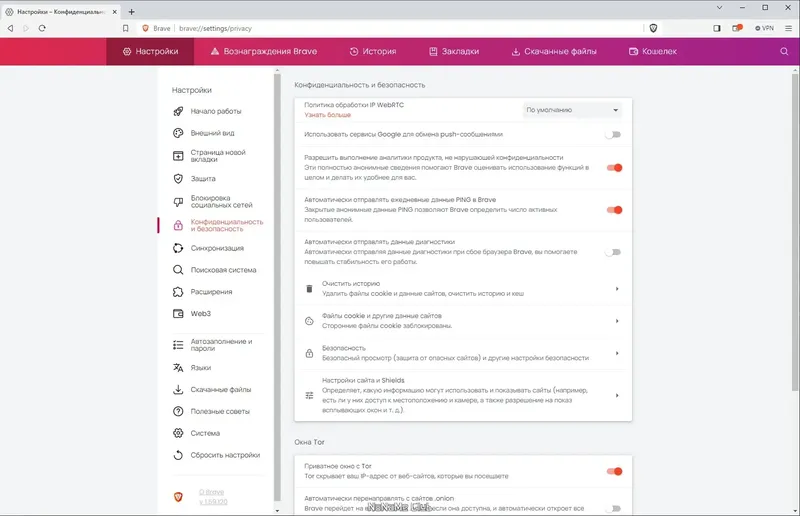
Task: Click Конфиденциальность и безопасность lock icon
Action: [178, 226]
